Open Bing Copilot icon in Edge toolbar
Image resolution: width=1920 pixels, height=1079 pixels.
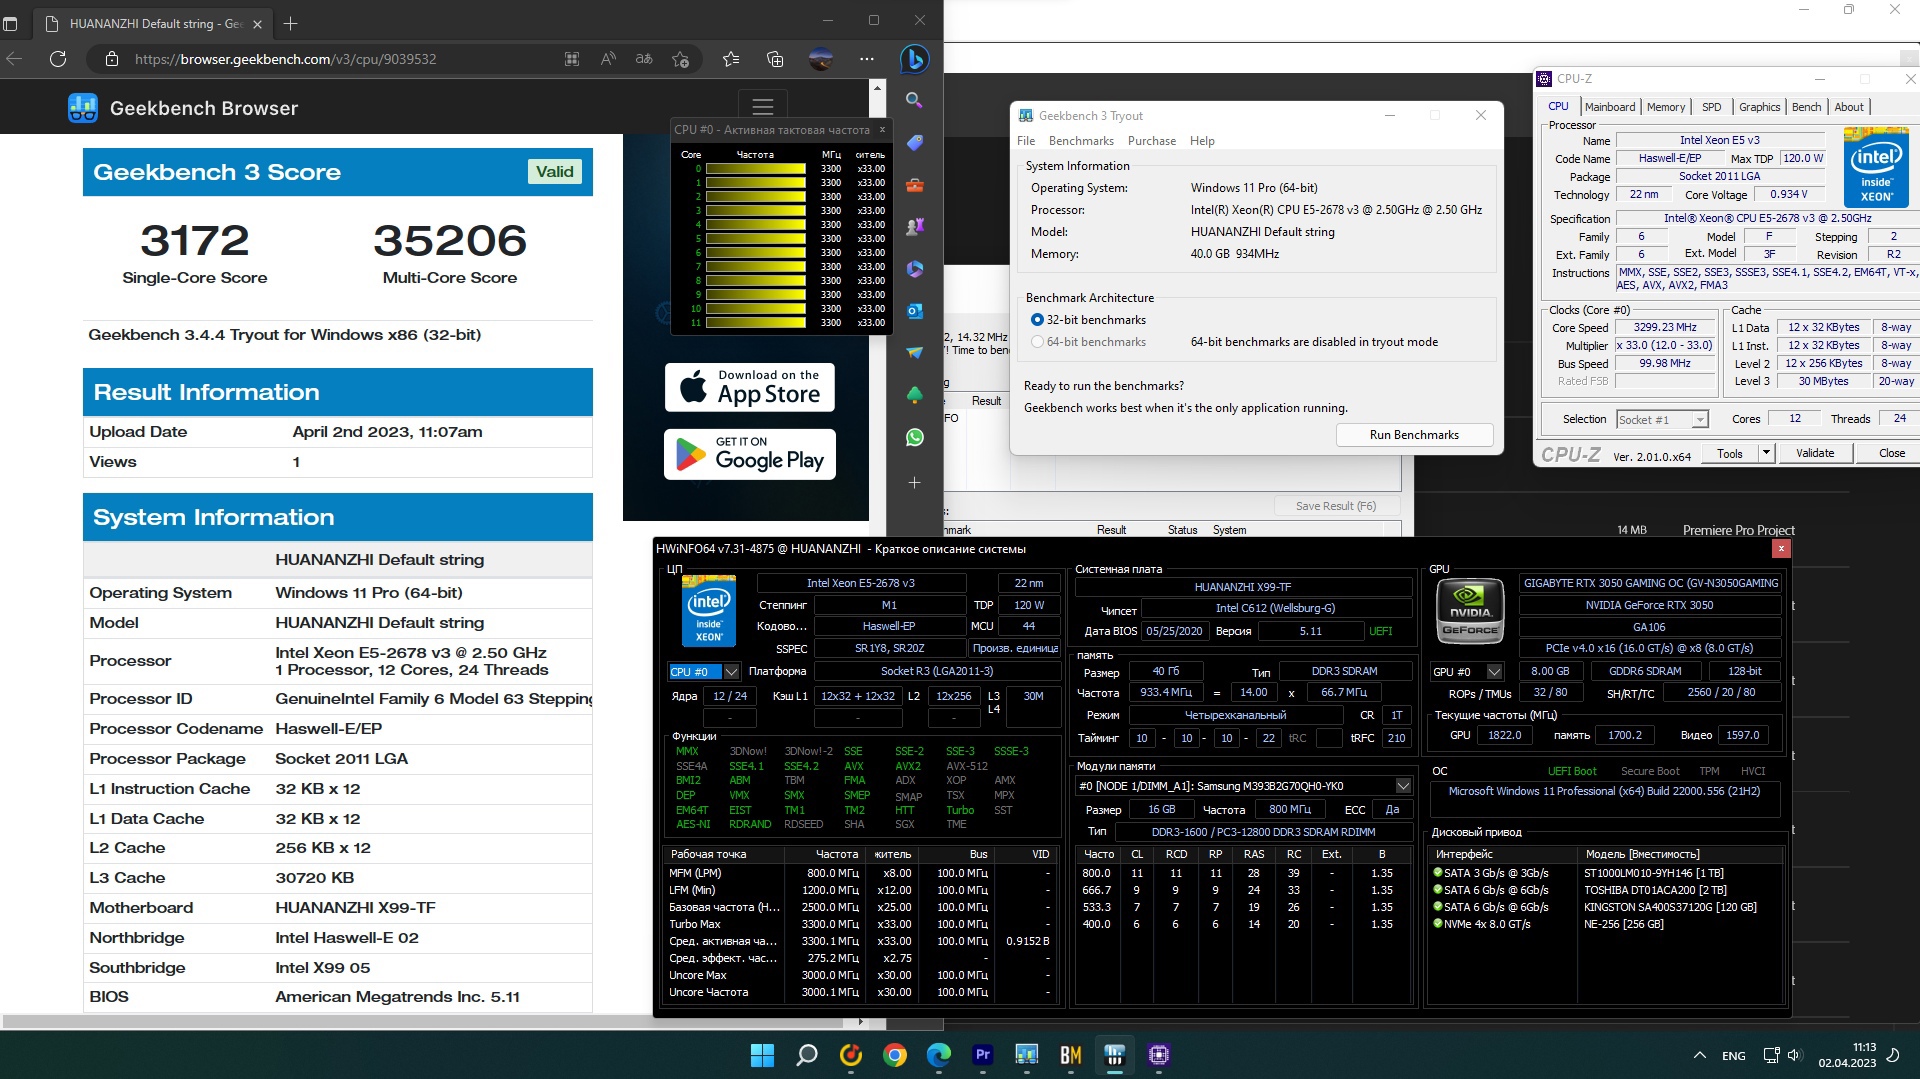coord(914,59)
